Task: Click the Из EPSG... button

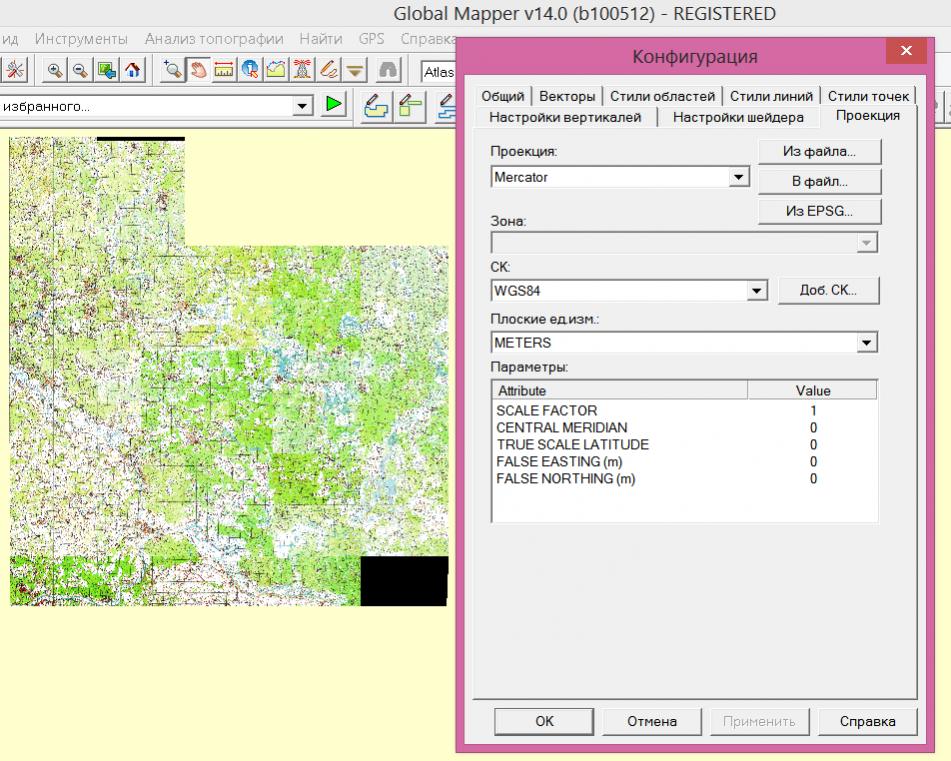Action: (x=819, y=211)
